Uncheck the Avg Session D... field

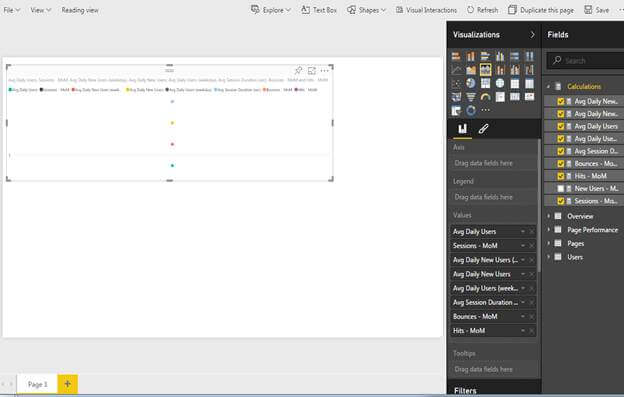pos(561,151)
